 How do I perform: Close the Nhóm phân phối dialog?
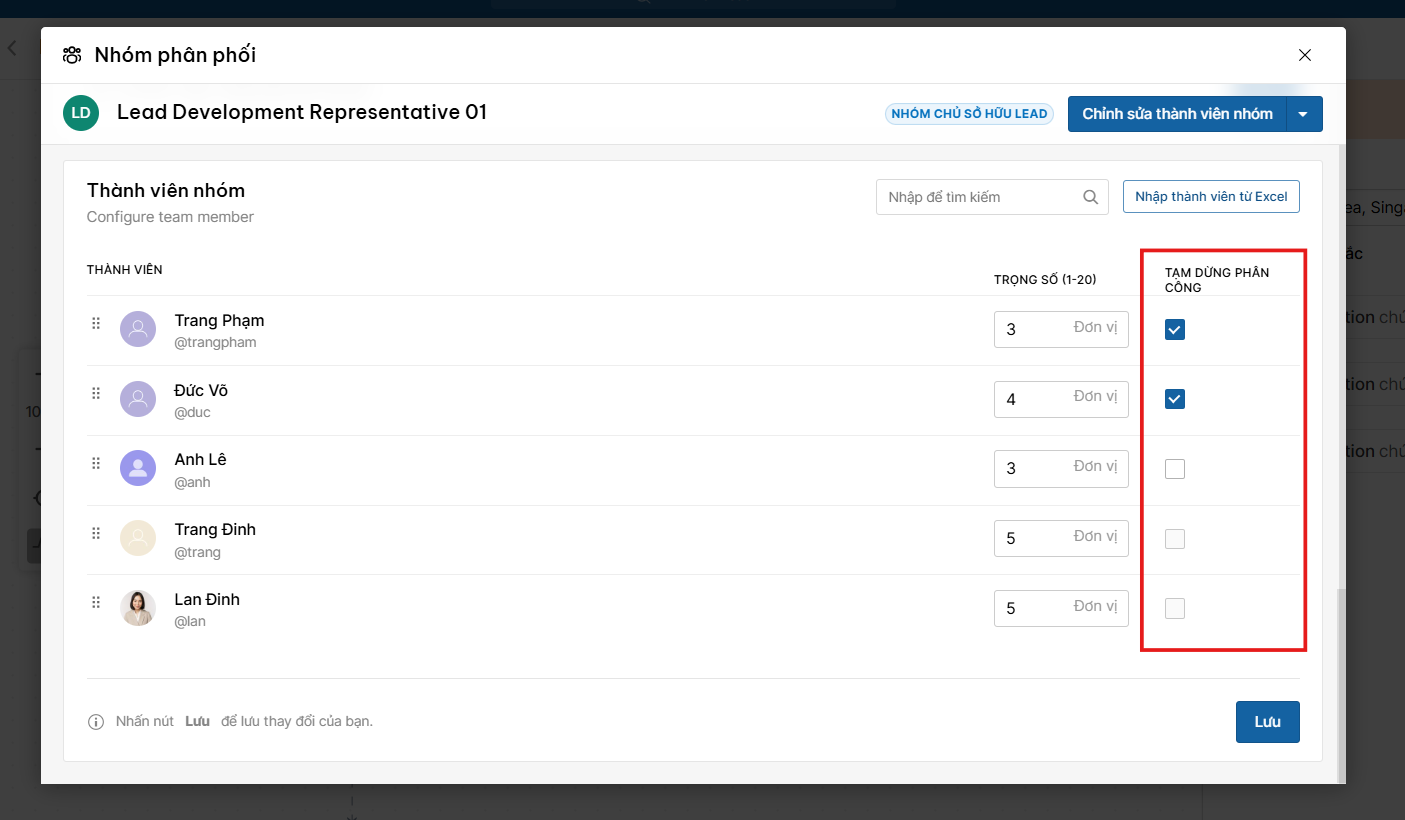coord(1305,55)
